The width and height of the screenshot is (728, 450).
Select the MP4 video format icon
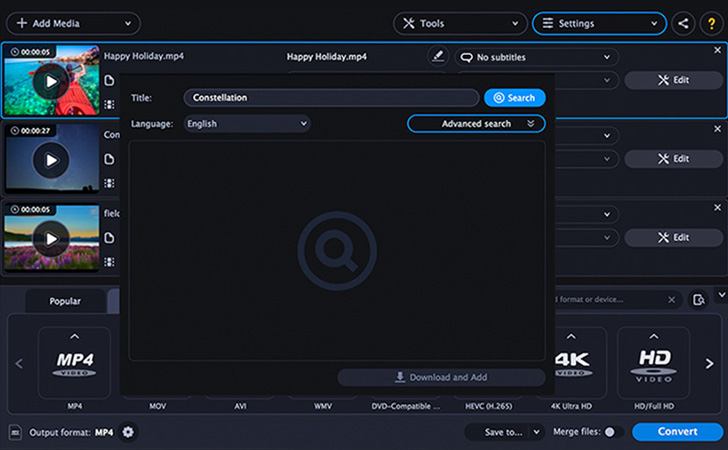click(74, 363)
